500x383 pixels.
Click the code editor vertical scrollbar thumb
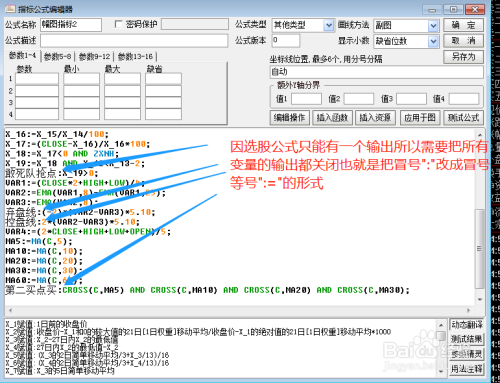tap(479, 248)
